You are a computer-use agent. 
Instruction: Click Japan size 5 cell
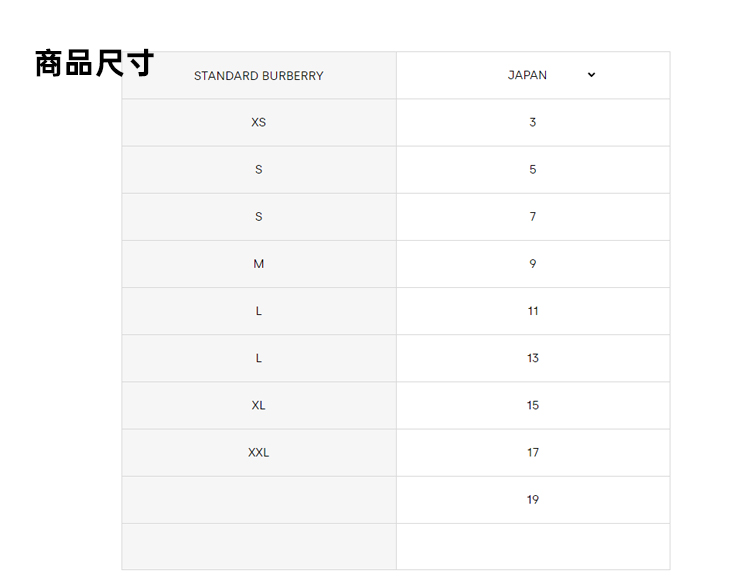533,169
